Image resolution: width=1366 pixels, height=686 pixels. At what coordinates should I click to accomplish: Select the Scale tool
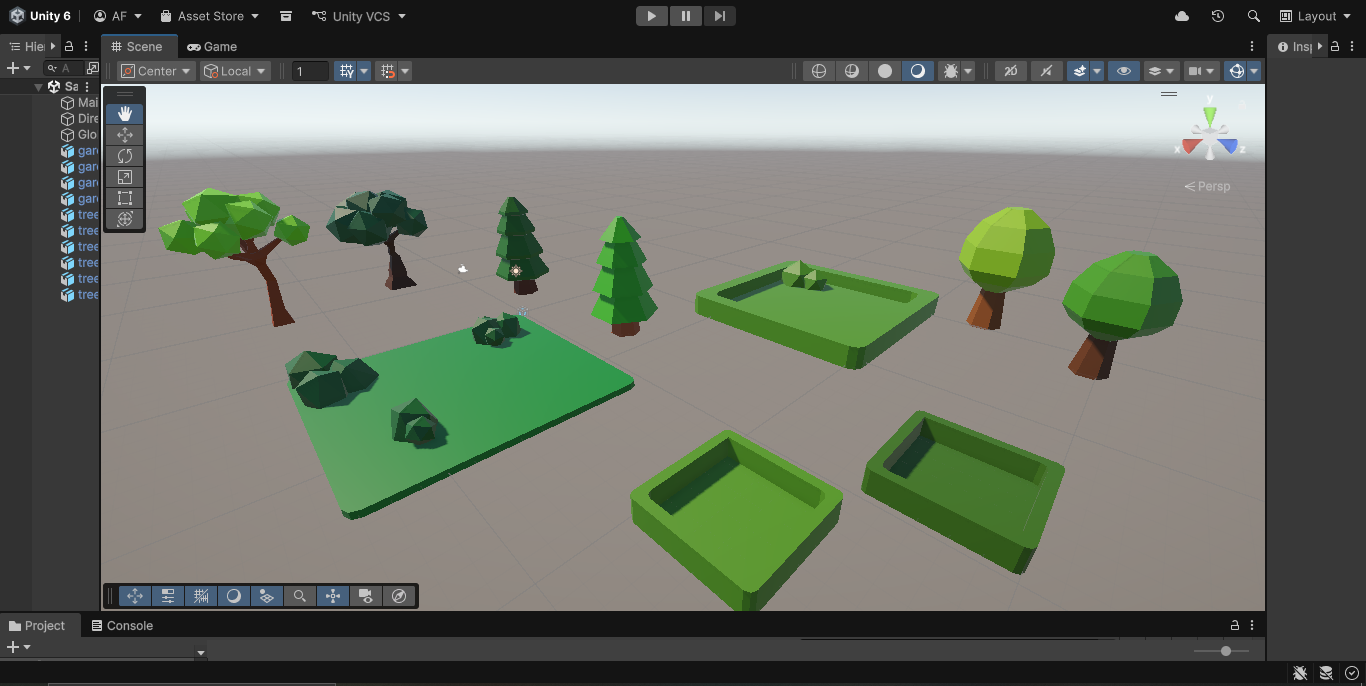pos(125,177)
